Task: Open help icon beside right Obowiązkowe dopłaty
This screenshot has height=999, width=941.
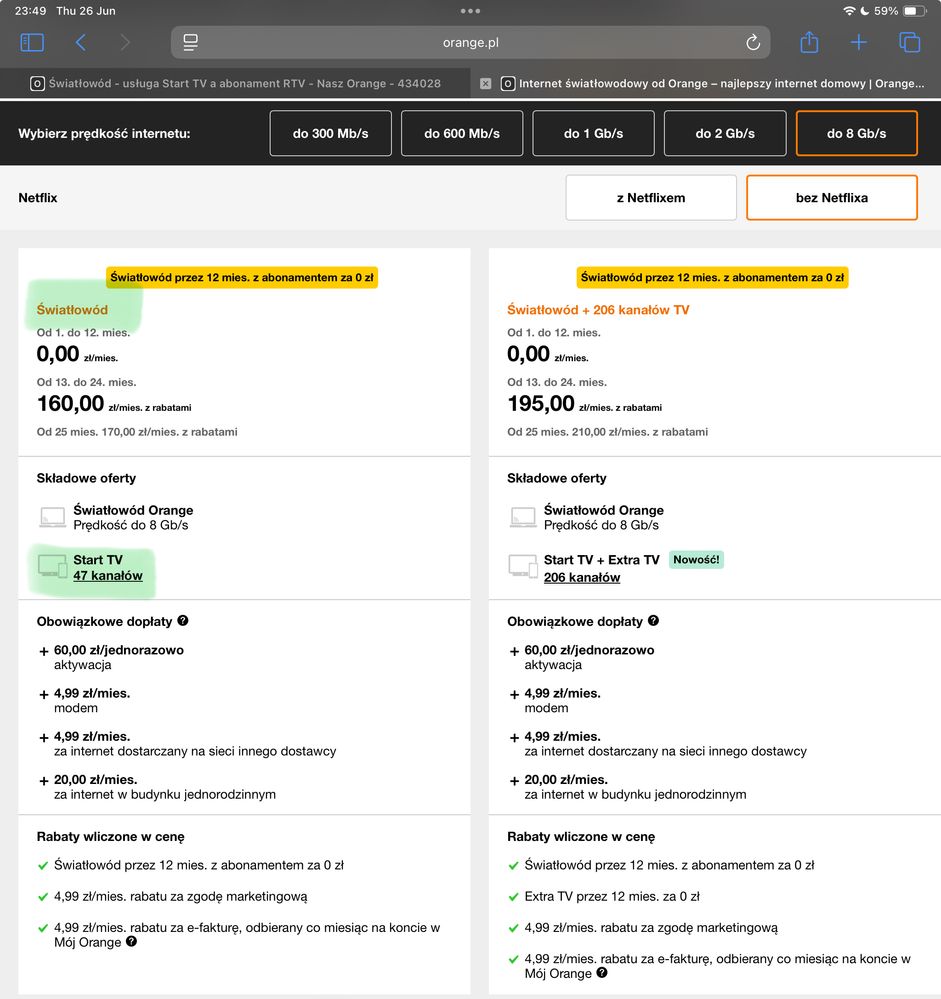Action: click(x=653, y=621)
